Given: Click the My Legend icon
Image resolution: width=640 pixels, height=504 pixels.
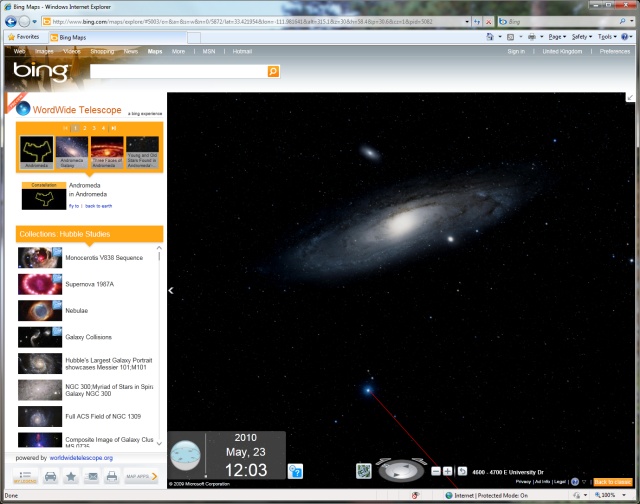Looking at the screenshot, I should point(25,476).
